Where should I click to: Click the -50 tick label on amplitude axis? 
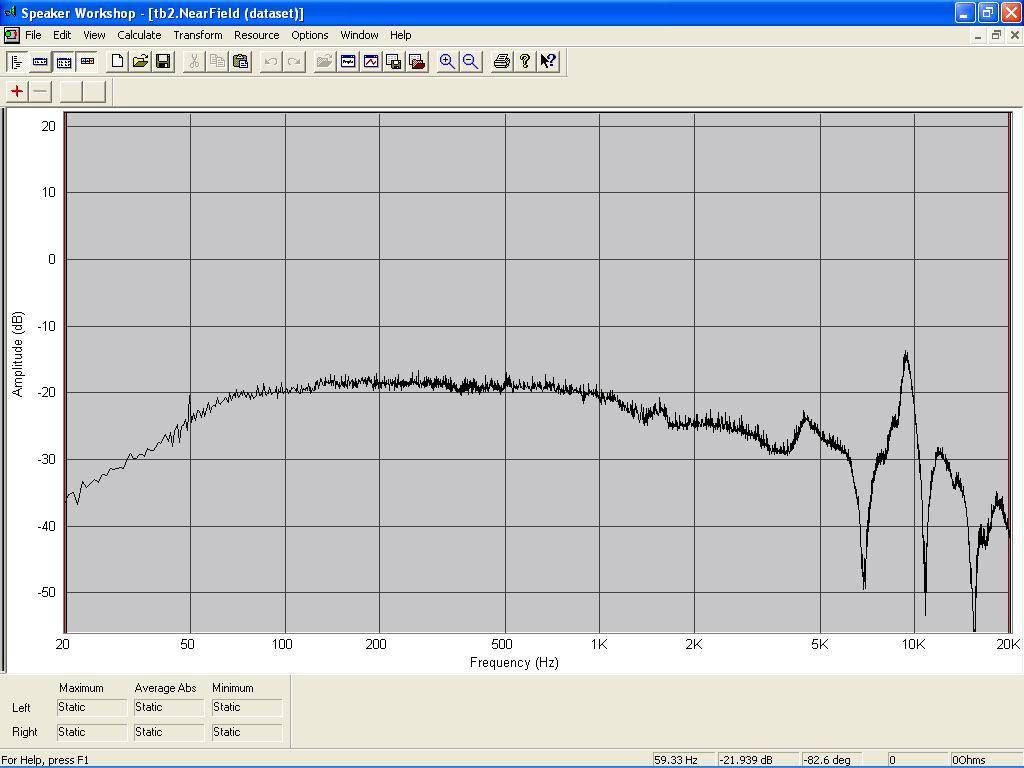(x=45, y=592)
